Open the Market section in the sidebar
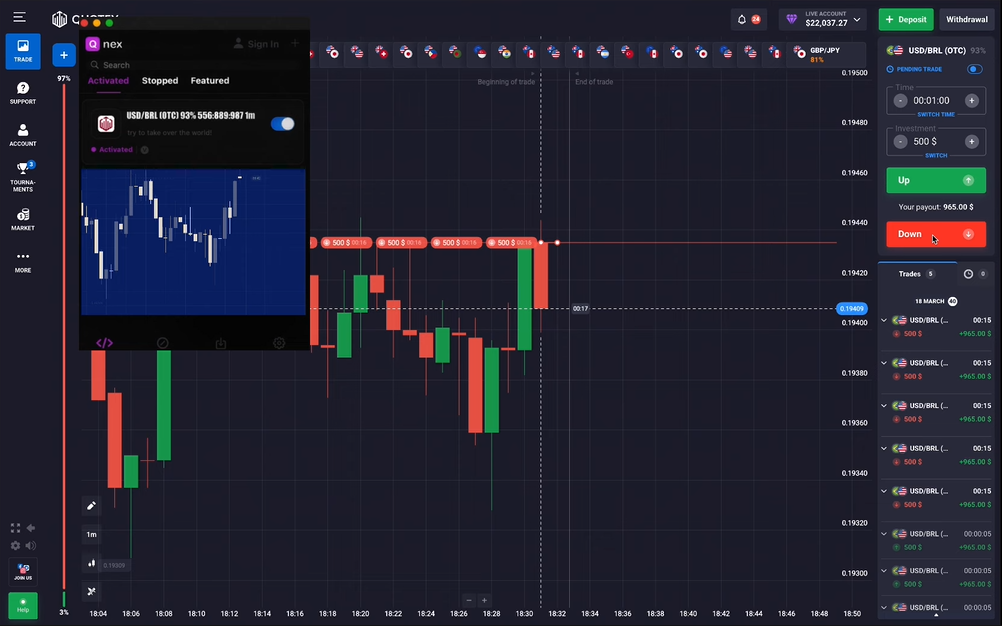Viewport: 1002px width, 626px height. (x=22, y=218)
